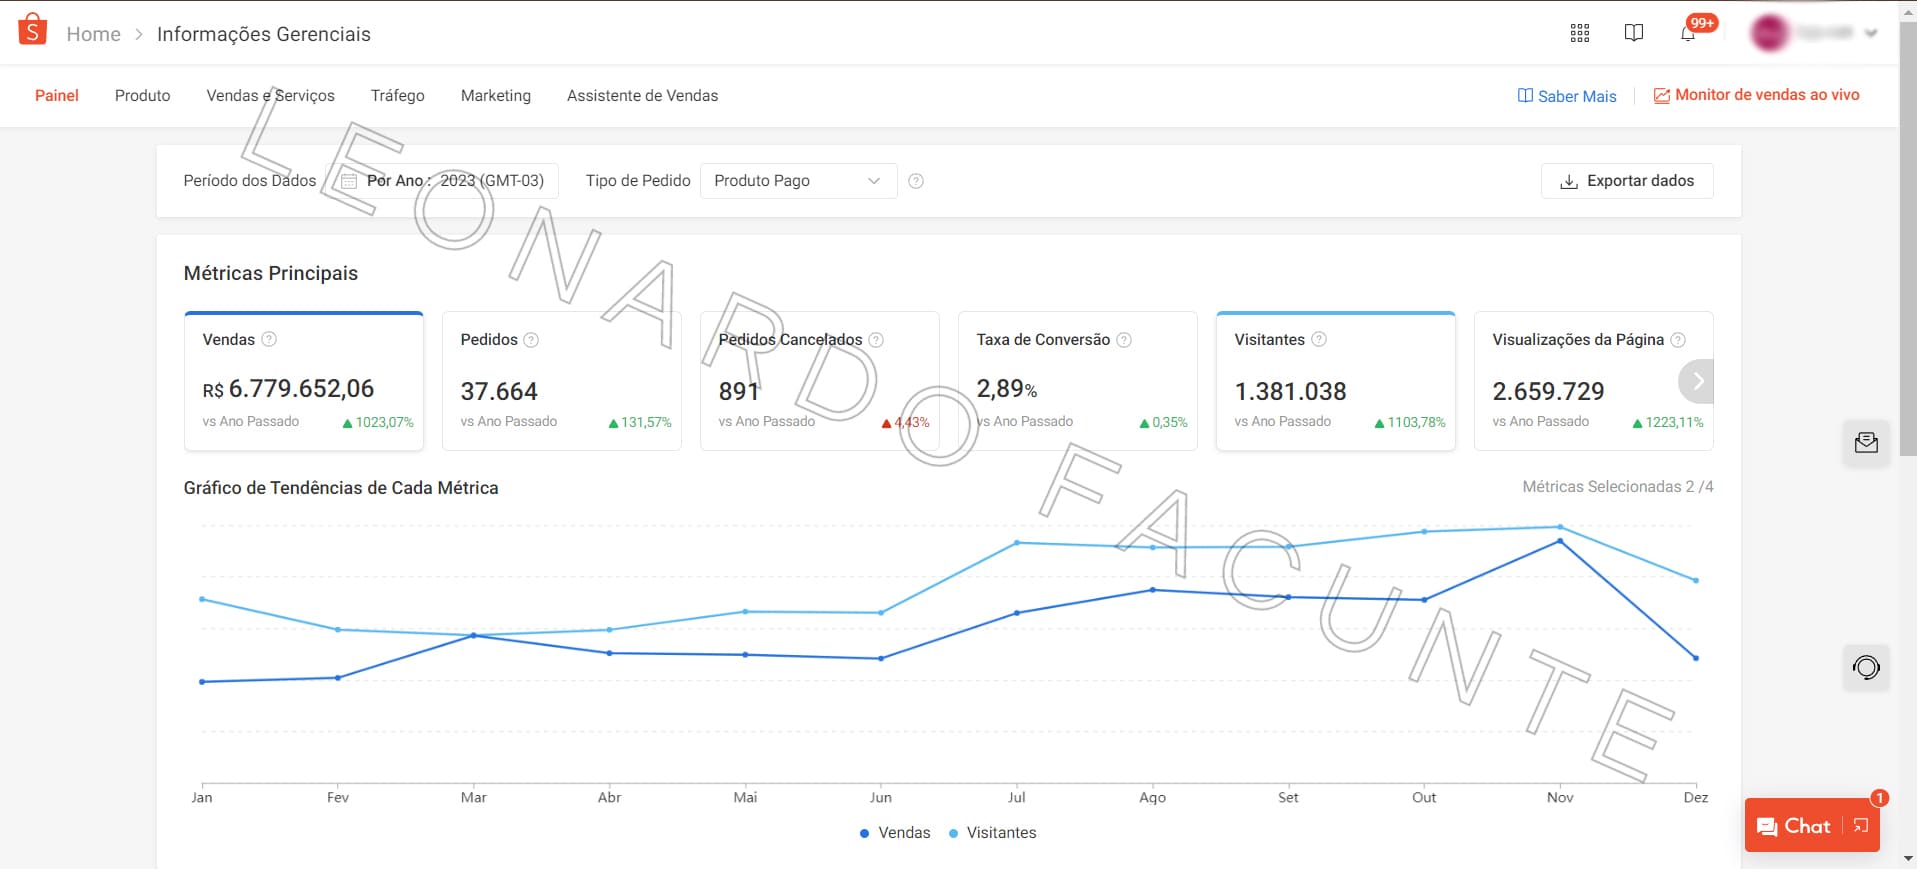Open the inbox mail side icon
The width and height of the screenshot is (1917, 869).
1865,443
